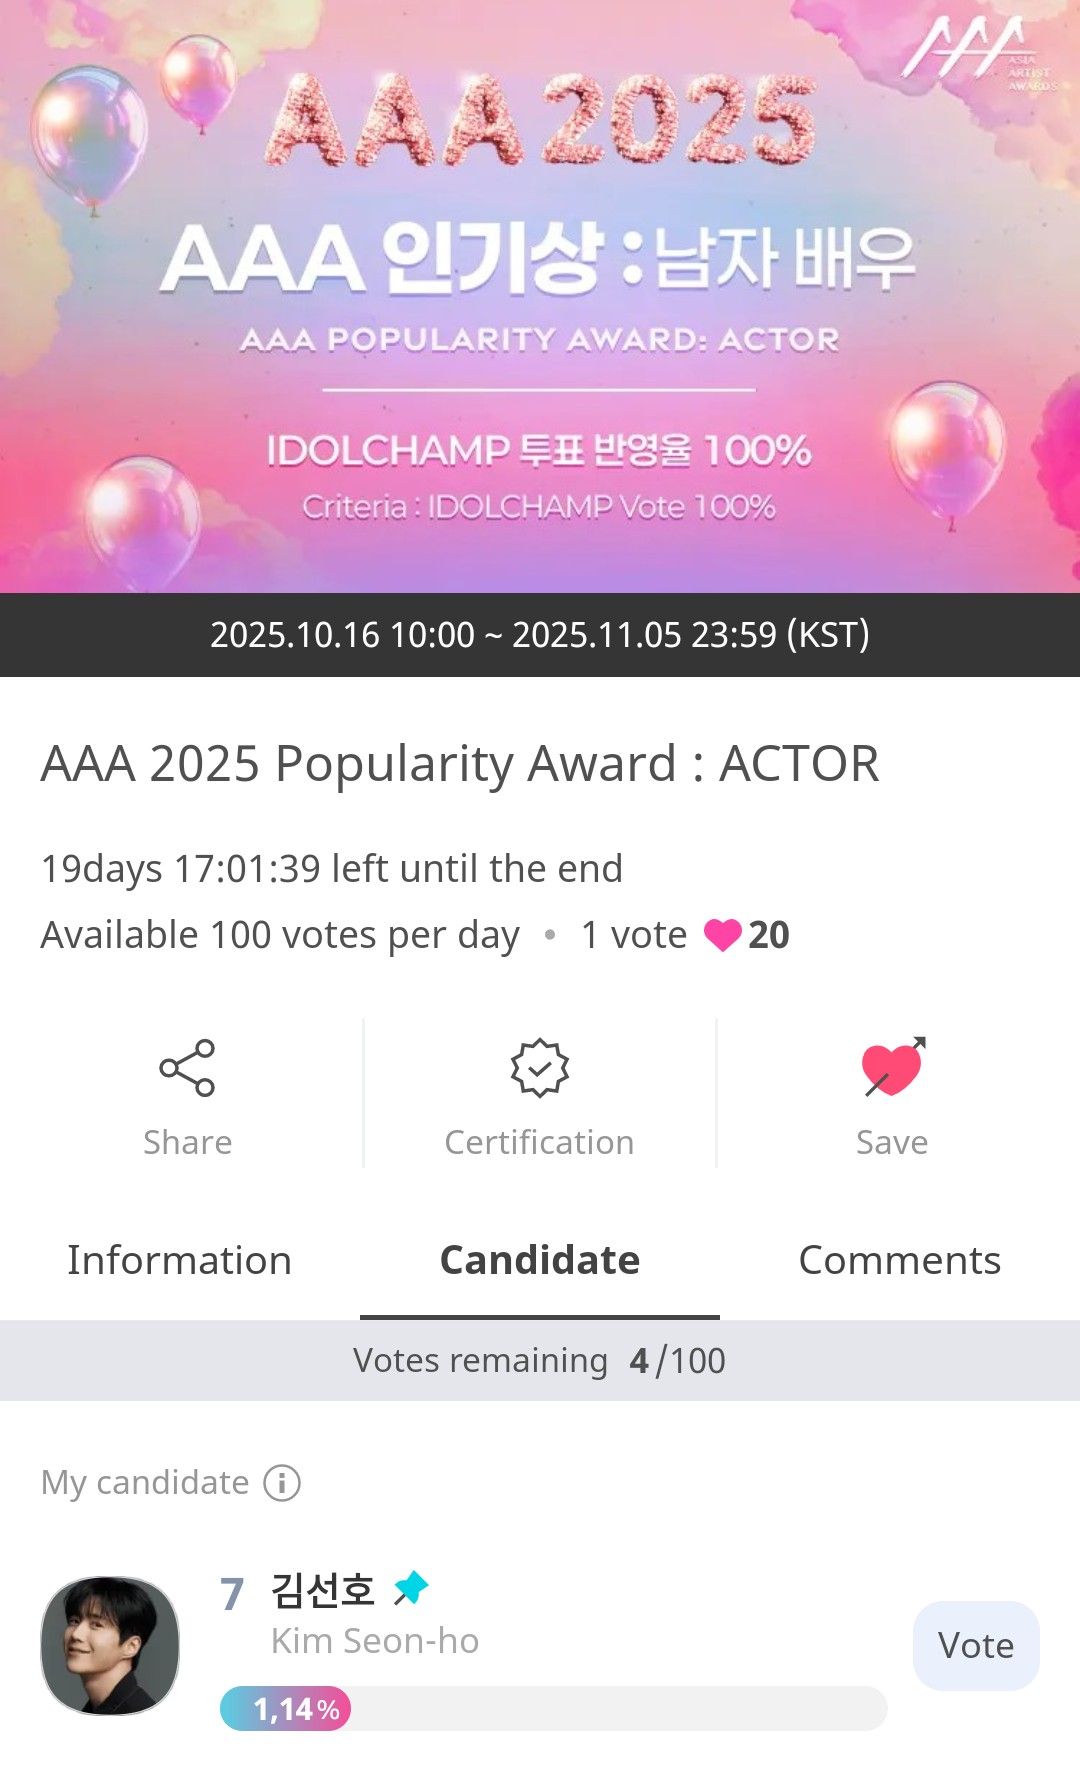Open the My candidate info icon
This screenshot has height=1778, width=1080.
pos(282,1483)
